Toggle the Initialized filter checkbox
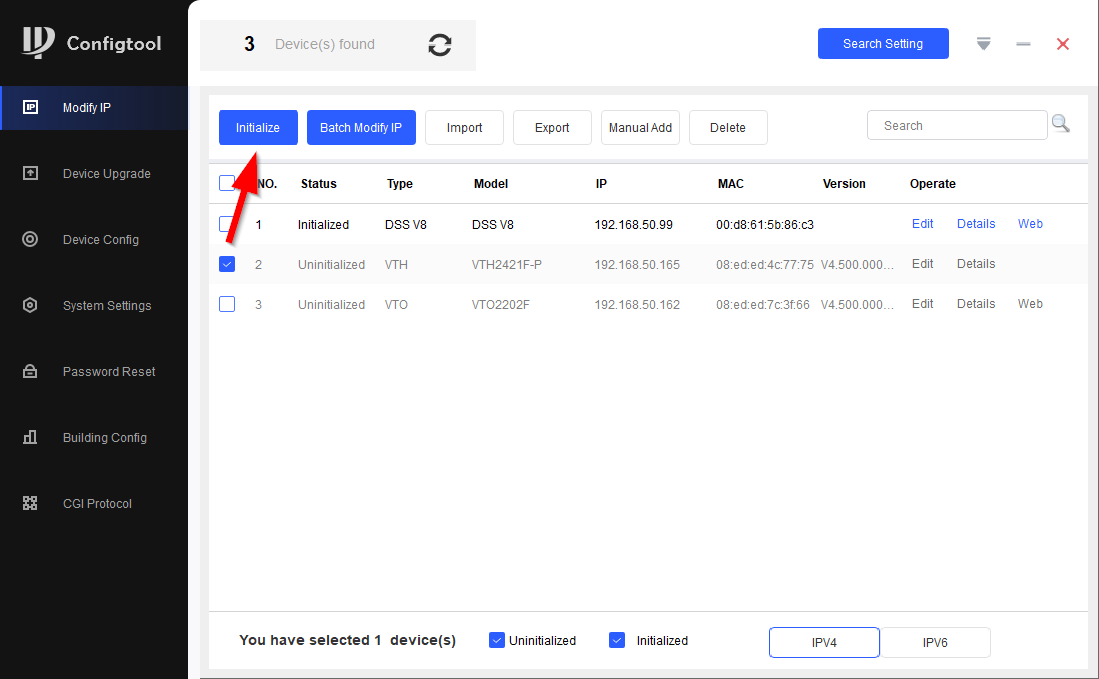Image resolution: width=1099 pixels, height=679 pixels. (x=617, y=640)
